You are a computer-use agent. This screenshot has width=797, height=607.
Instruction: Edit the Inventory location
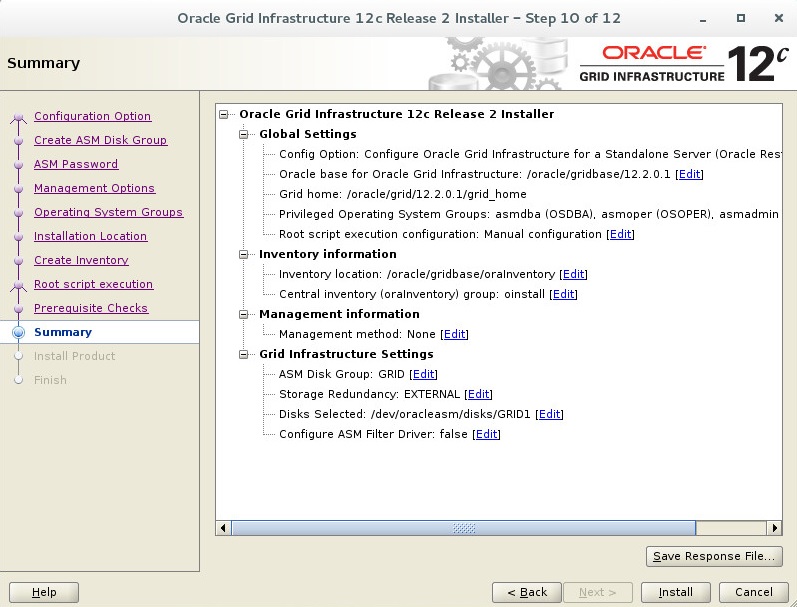[x=573, y=275]
